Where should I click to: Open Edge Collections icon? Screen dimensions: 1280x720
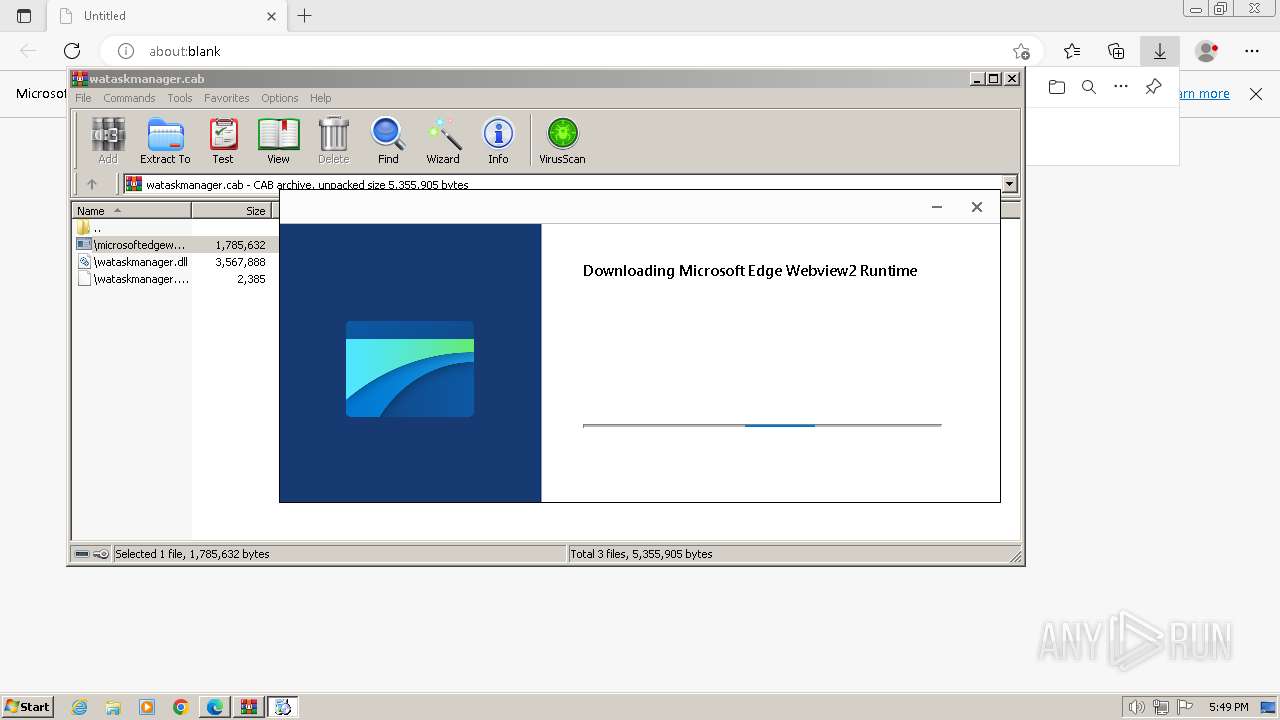1116,51
